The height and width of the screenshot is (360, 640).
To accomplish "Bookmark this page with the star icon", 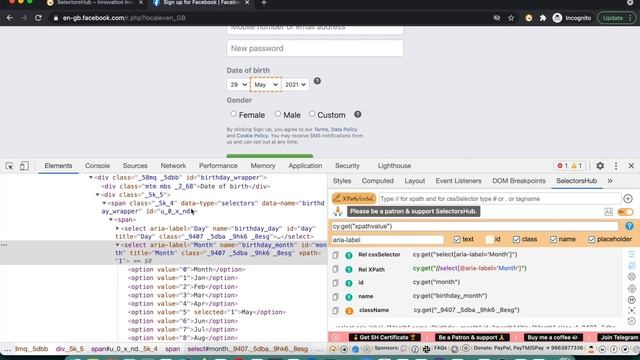I will point(511,18).
